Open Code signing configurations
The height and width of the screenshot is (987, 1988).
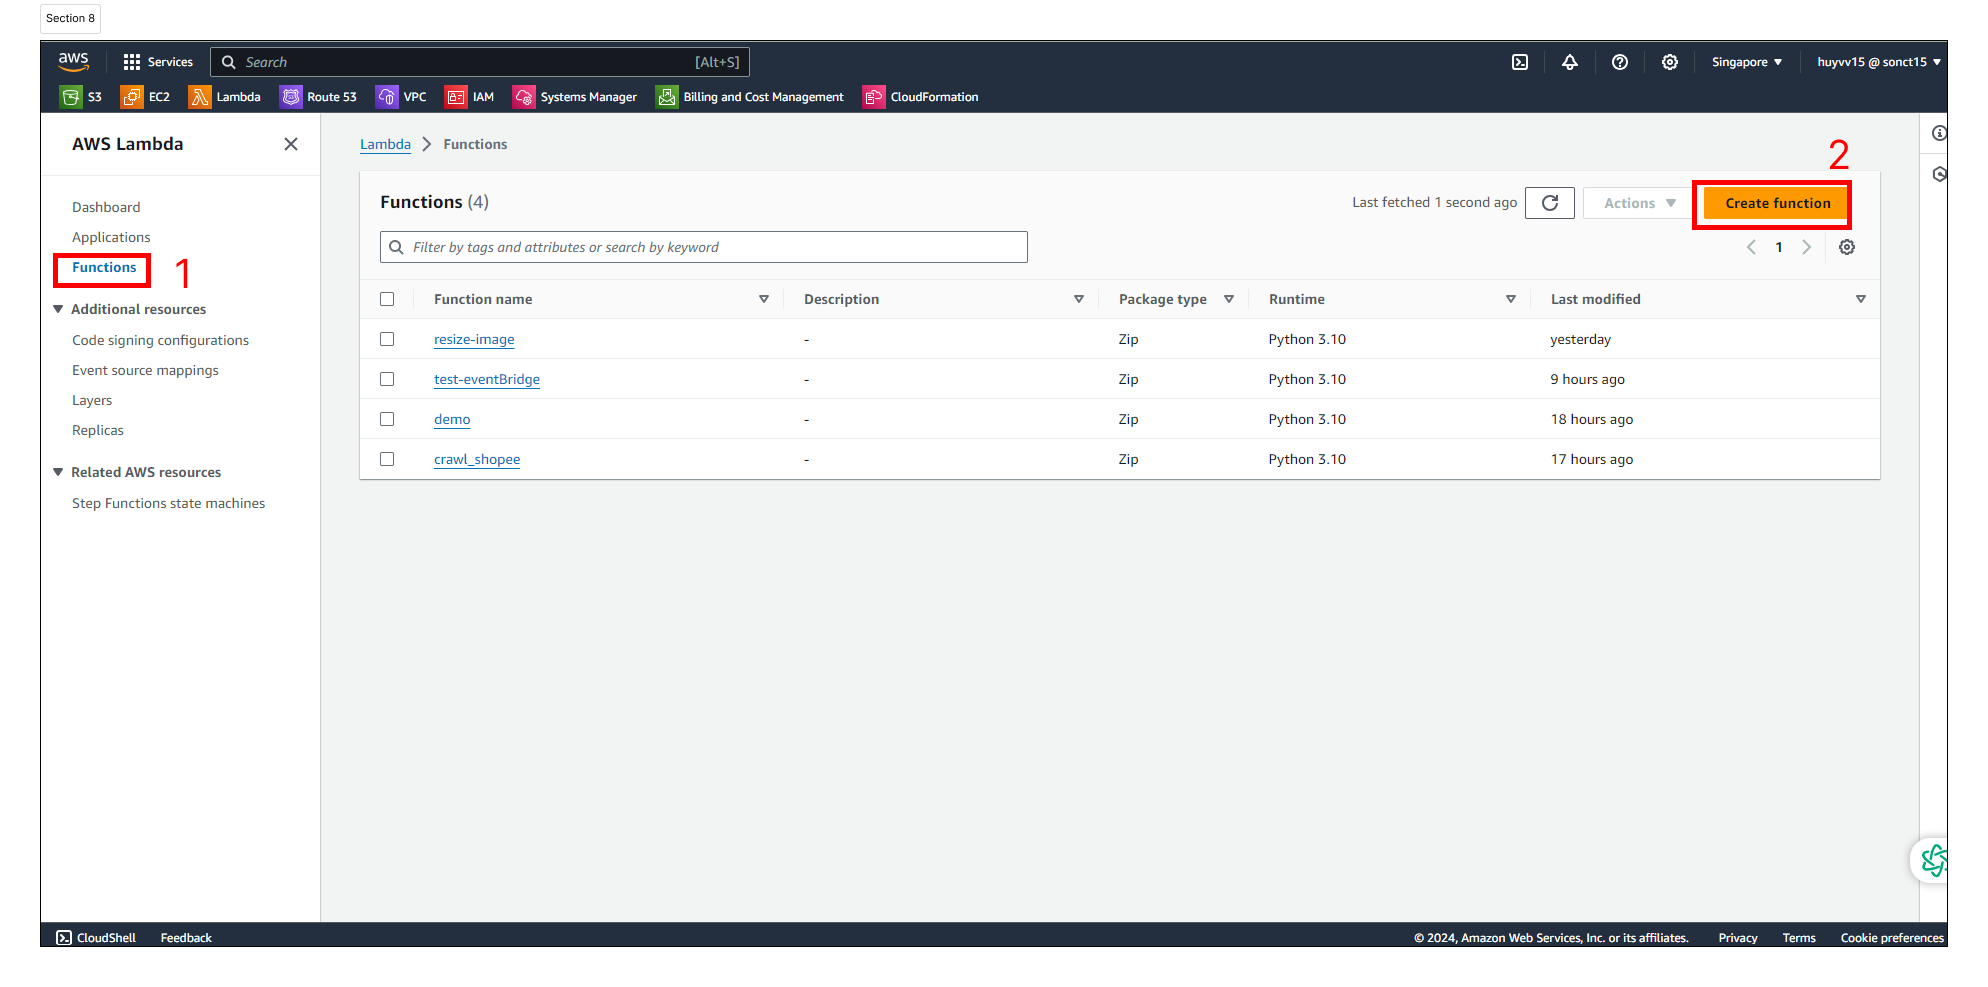click(x=160, y=340)
